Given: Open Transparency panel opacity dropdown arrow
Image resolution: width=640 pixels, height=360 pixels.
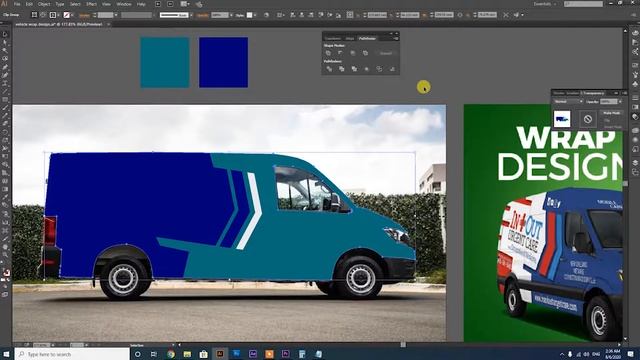Looking at the screenshot, I should pyautogui.click(x=620, y=102).
